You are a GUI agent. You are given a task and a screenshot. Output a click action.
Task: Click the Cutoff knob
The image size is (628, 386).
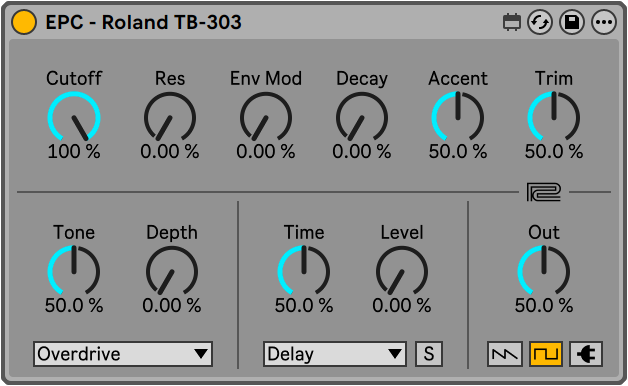tap(74, 117)
